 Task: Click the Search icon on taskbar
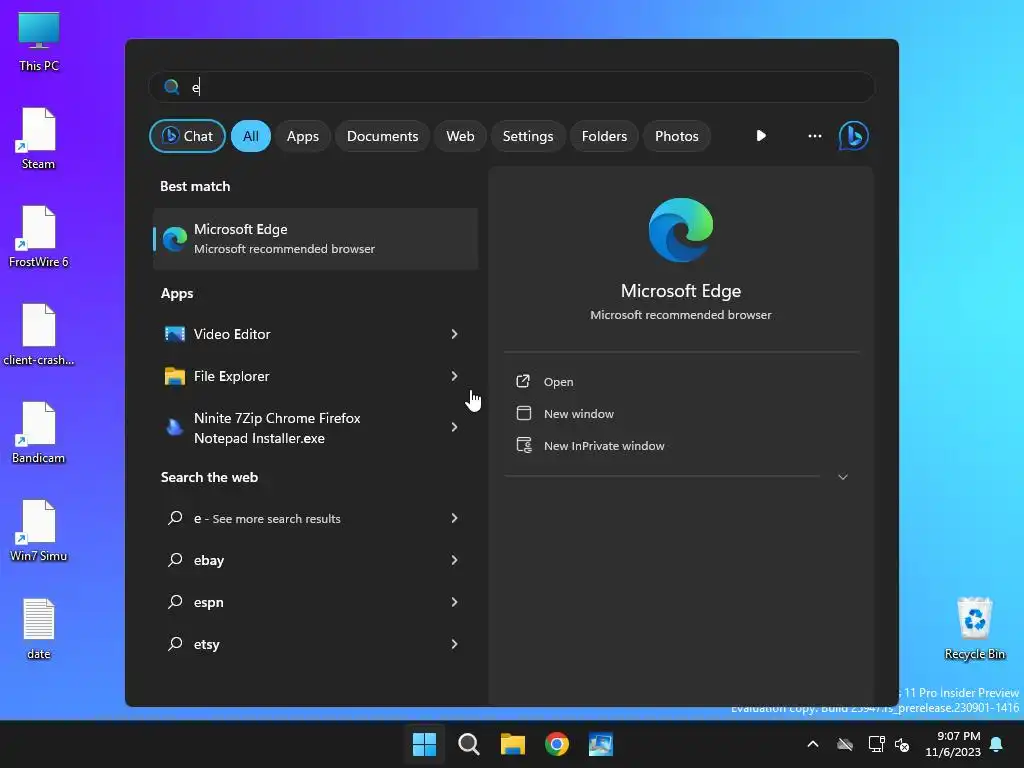coord(468,744)
